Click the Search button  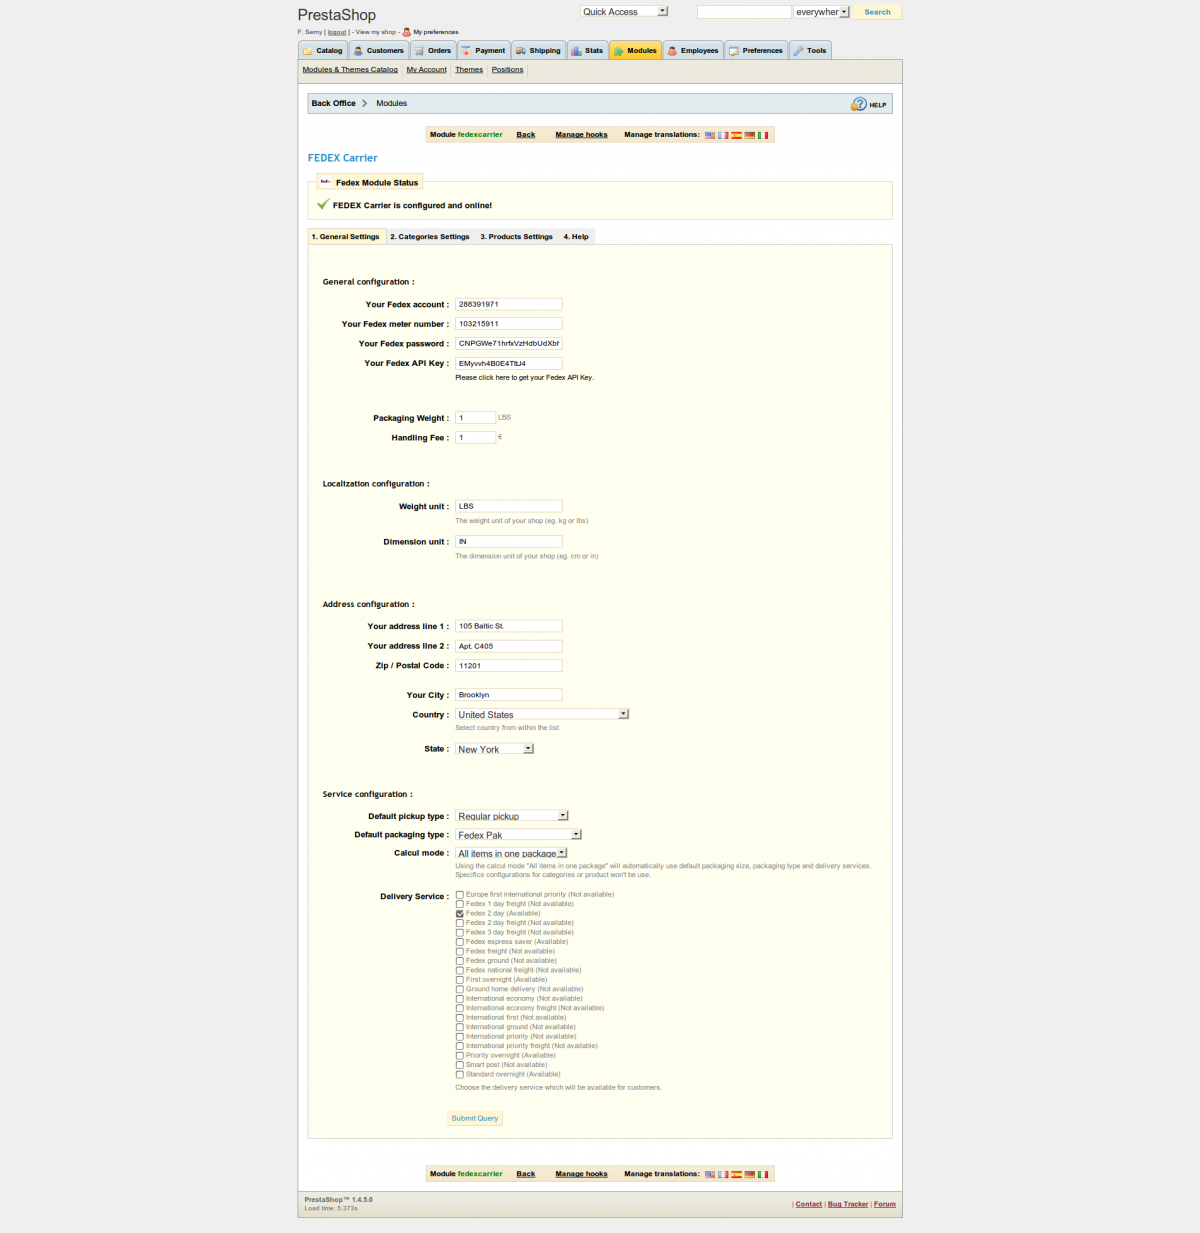click(x=877, y=12)
